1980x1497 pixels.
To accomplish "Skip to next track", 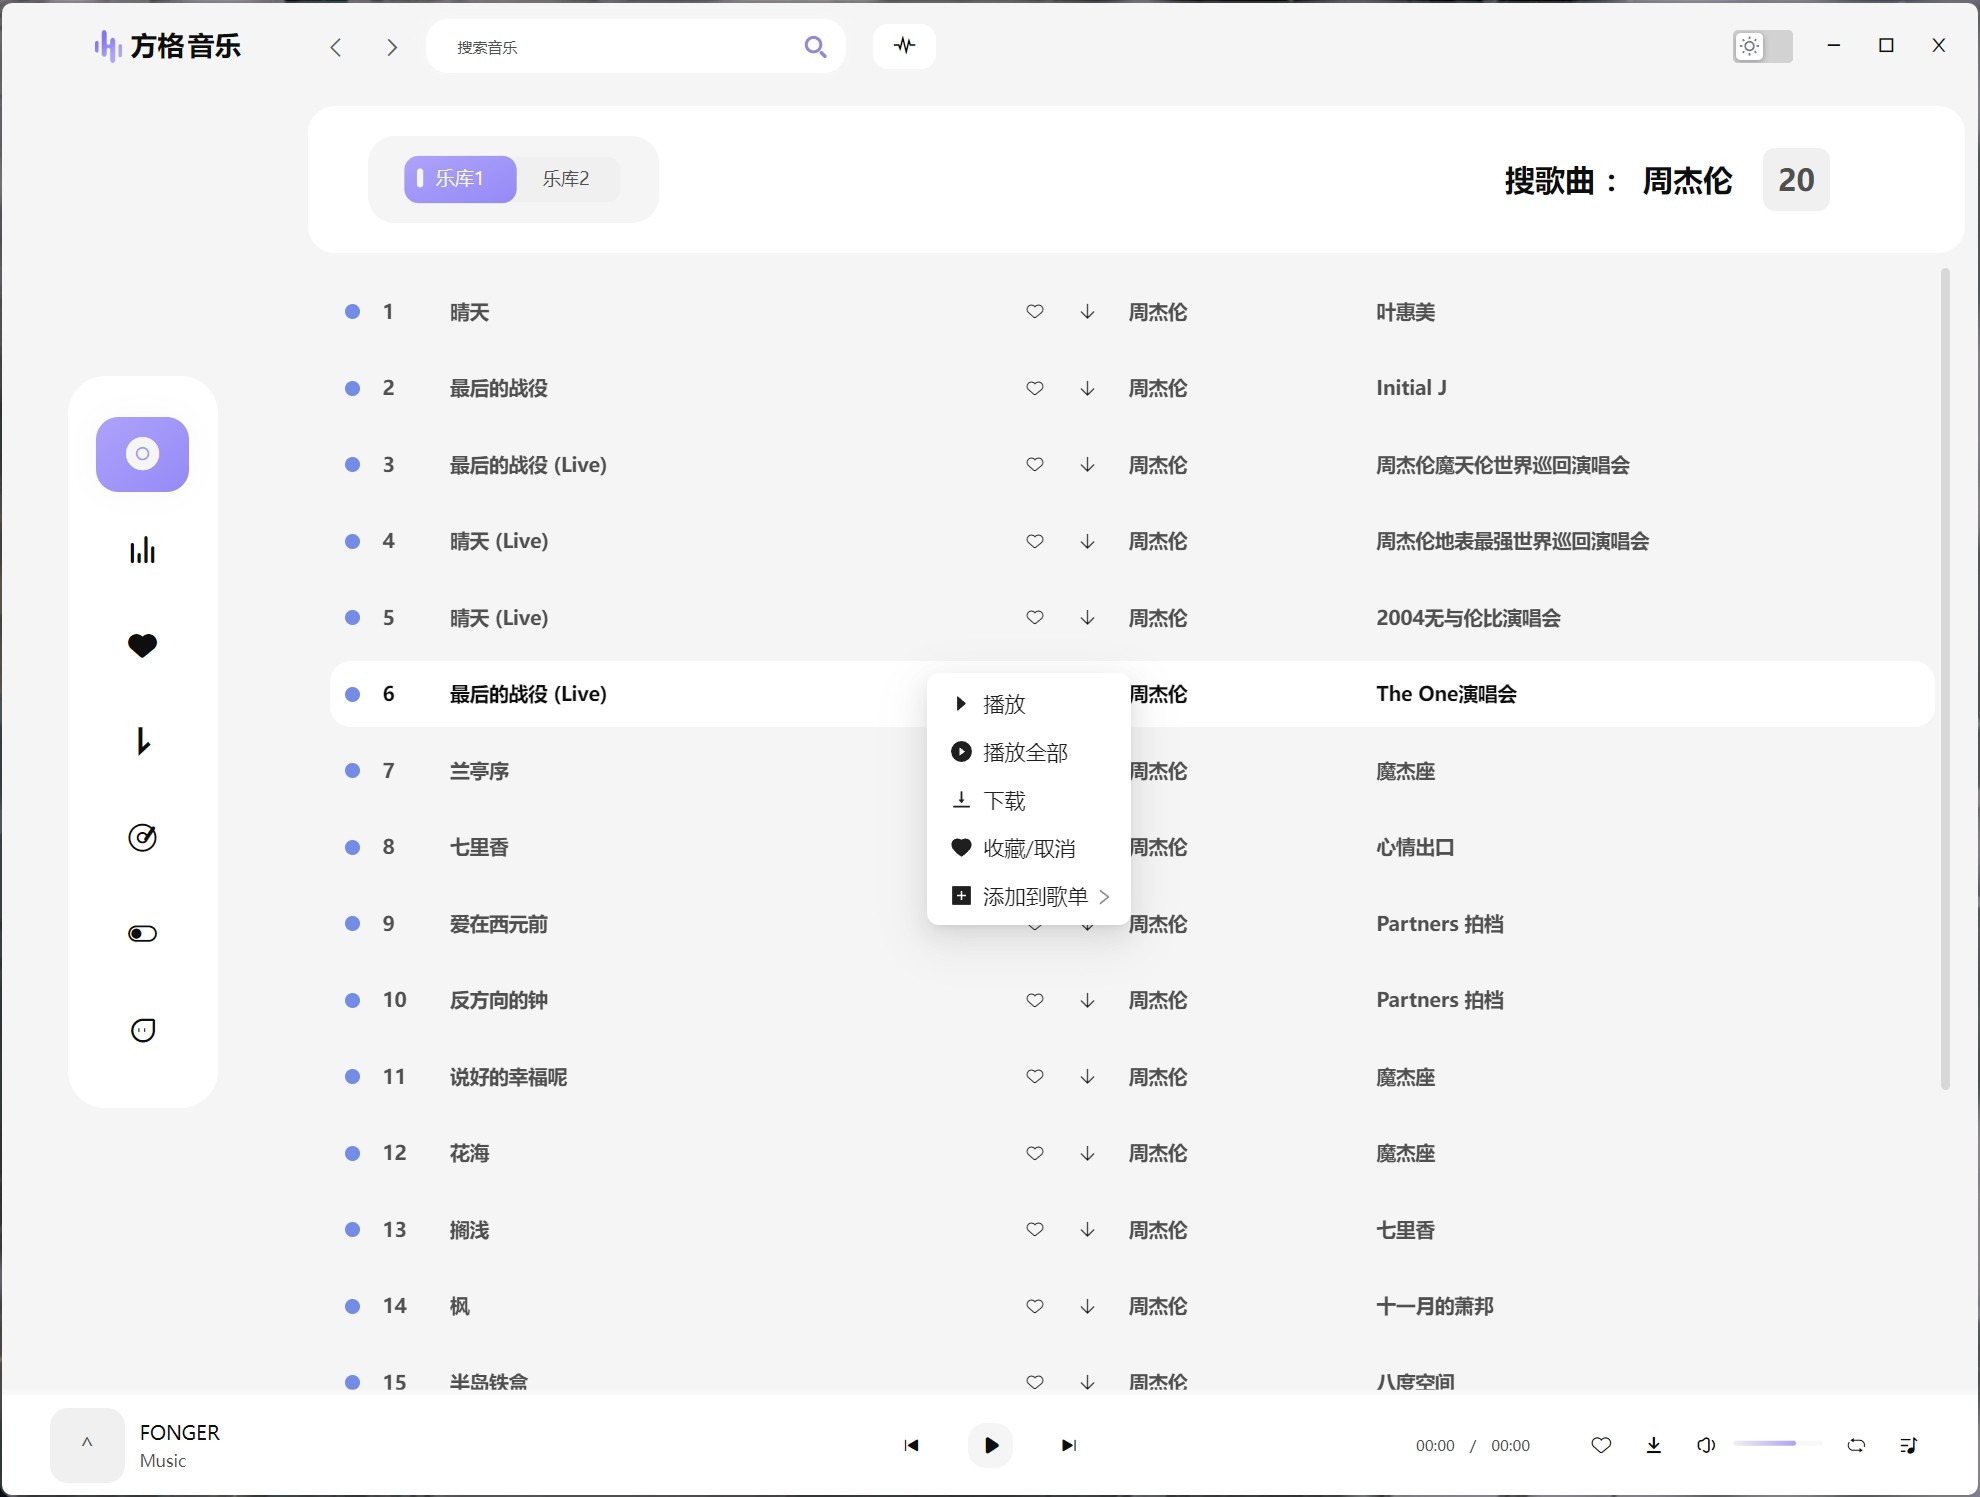I will click(1069, 1445).
